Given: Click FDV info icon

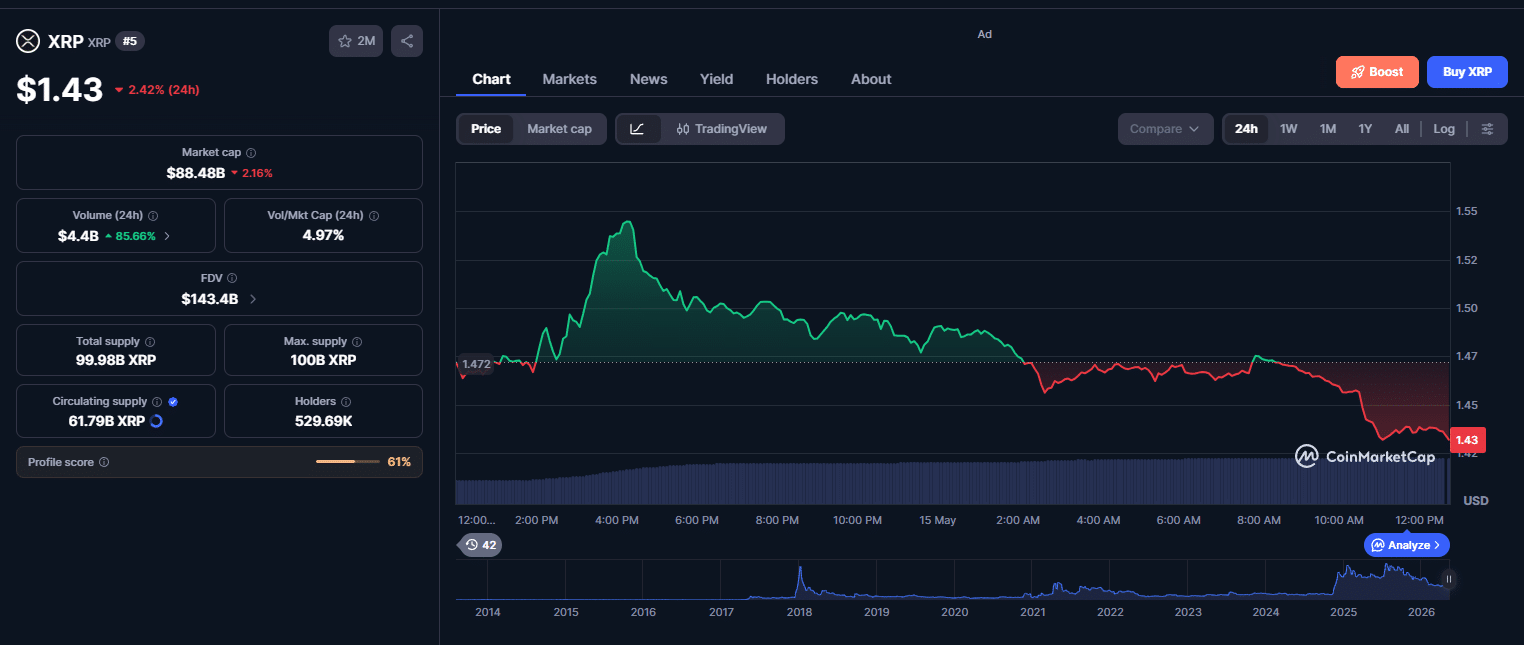Looking at the screenshot, I should [x=232, y=278].
